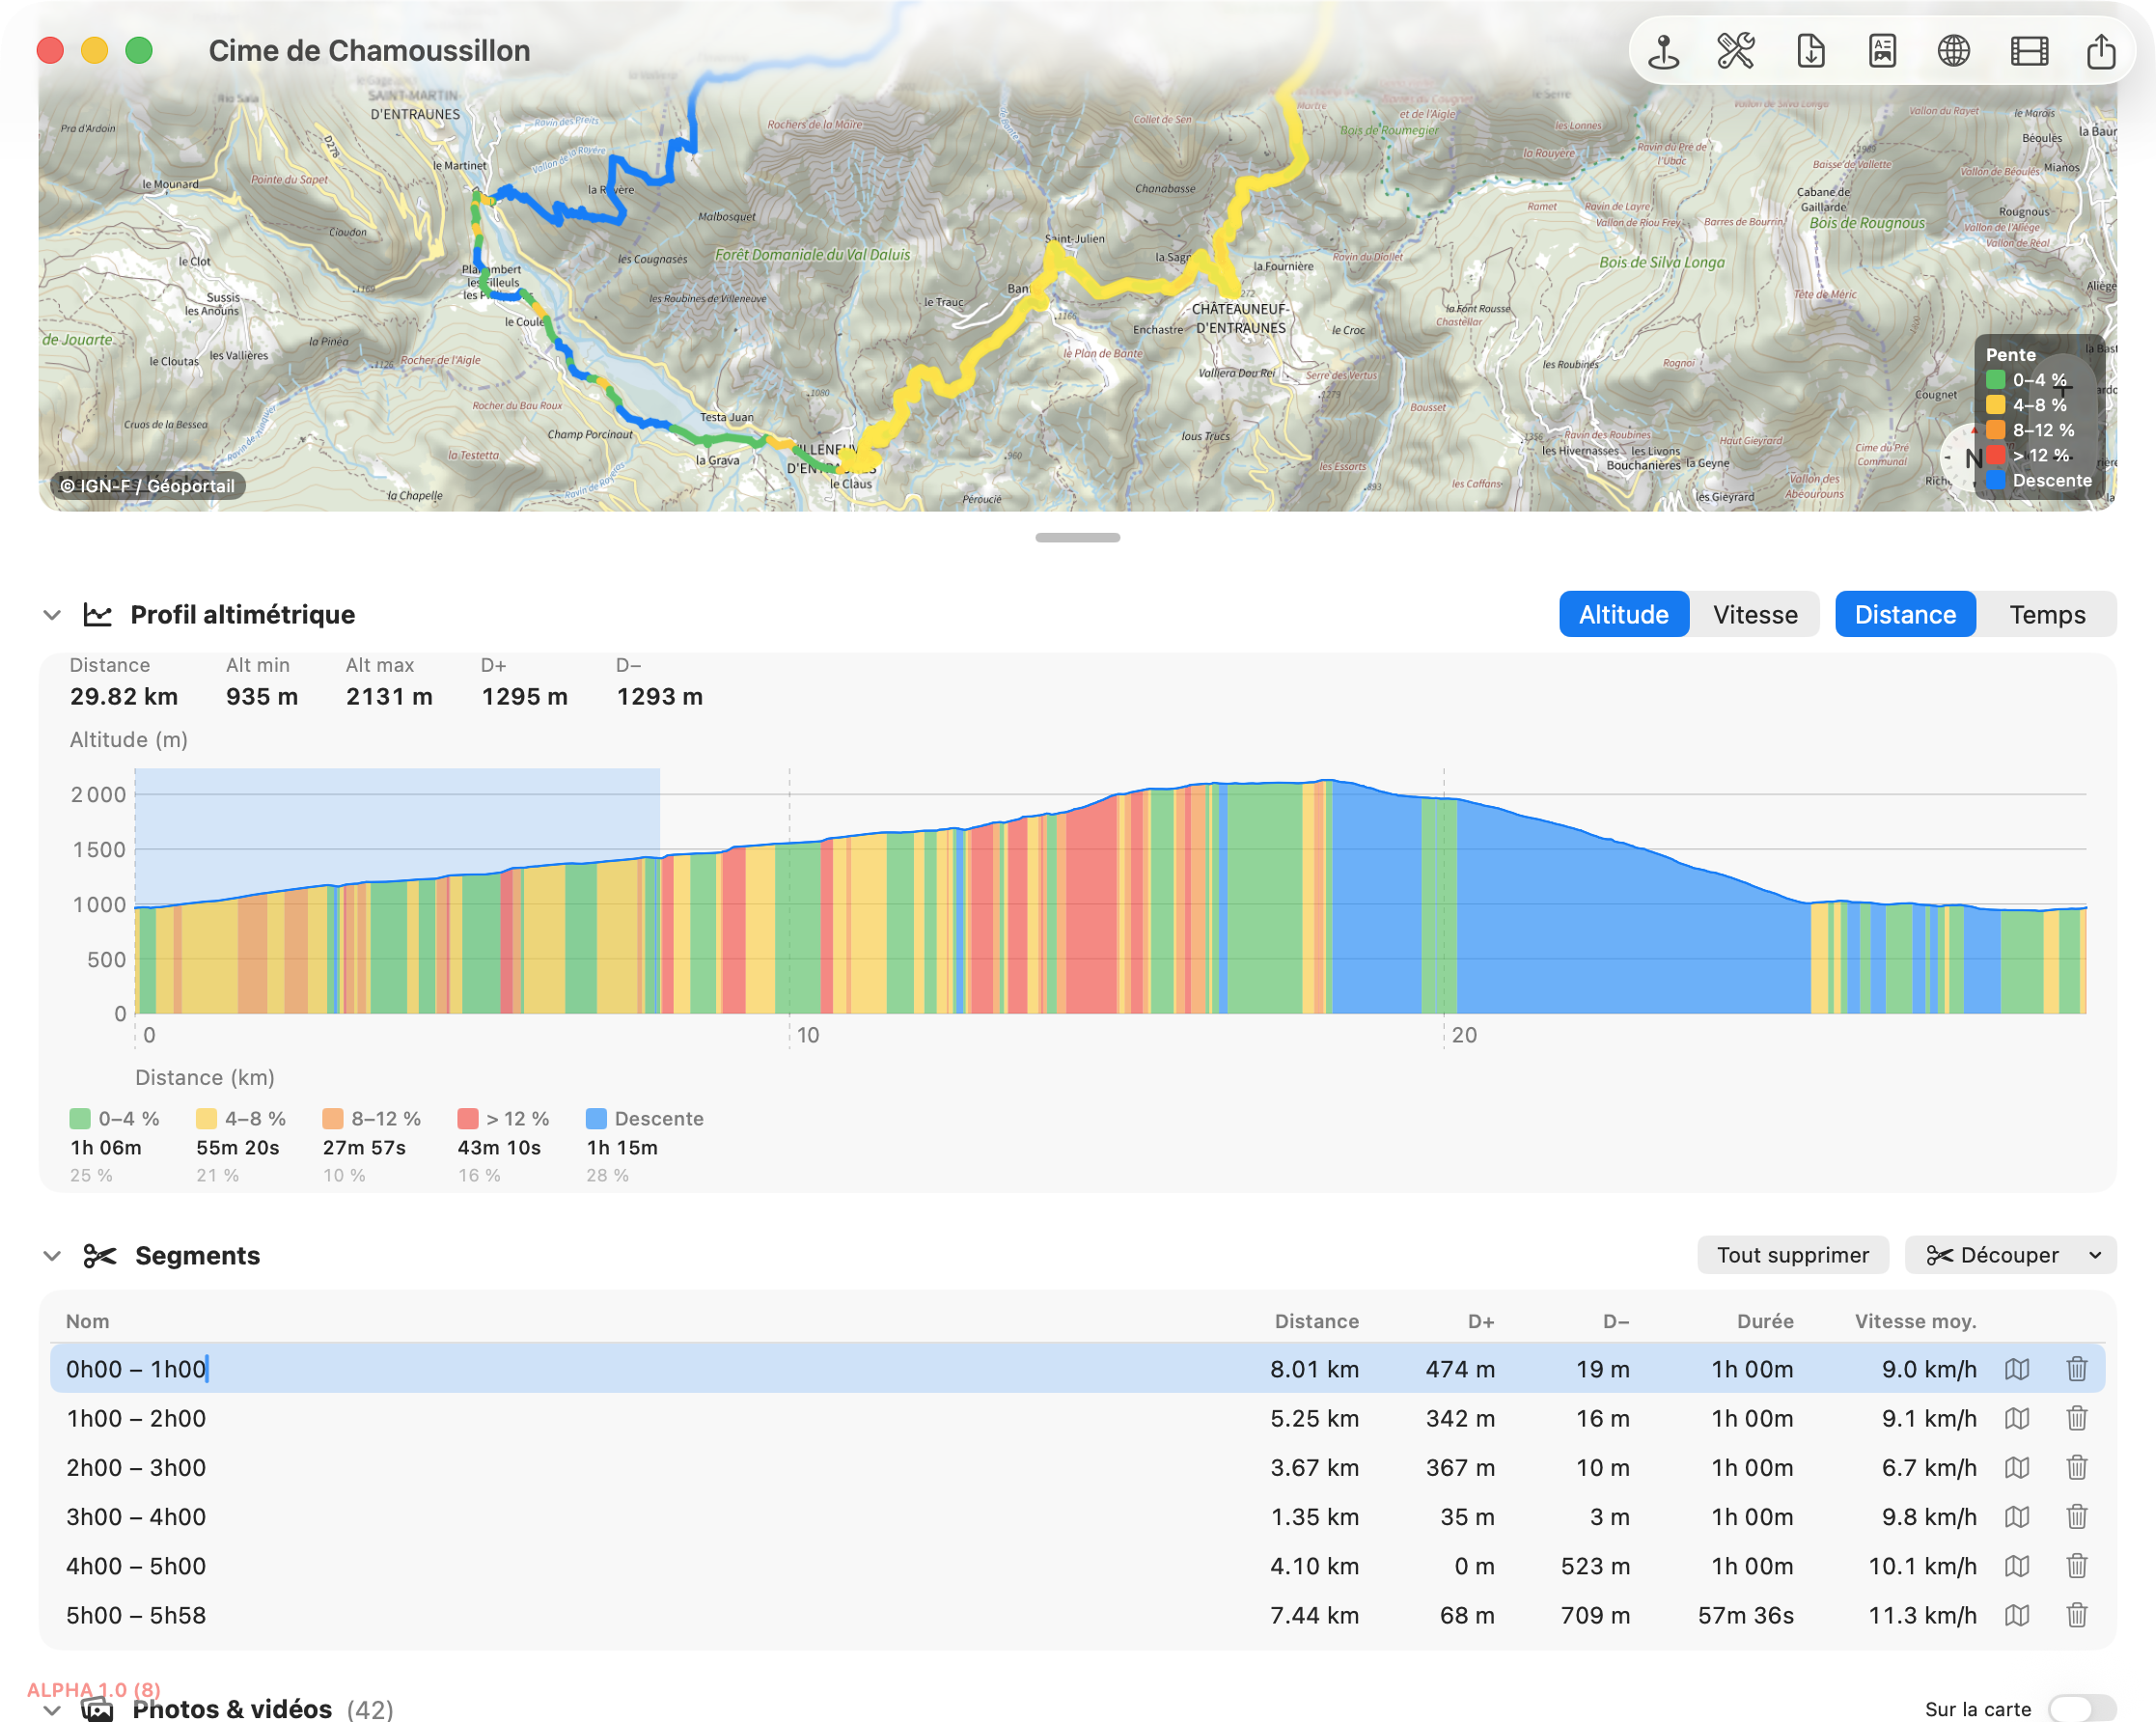This screenshot has width=2156, height=1722.
Task: Click the 1295 m D+ value
Action: [x=525, y=697]
